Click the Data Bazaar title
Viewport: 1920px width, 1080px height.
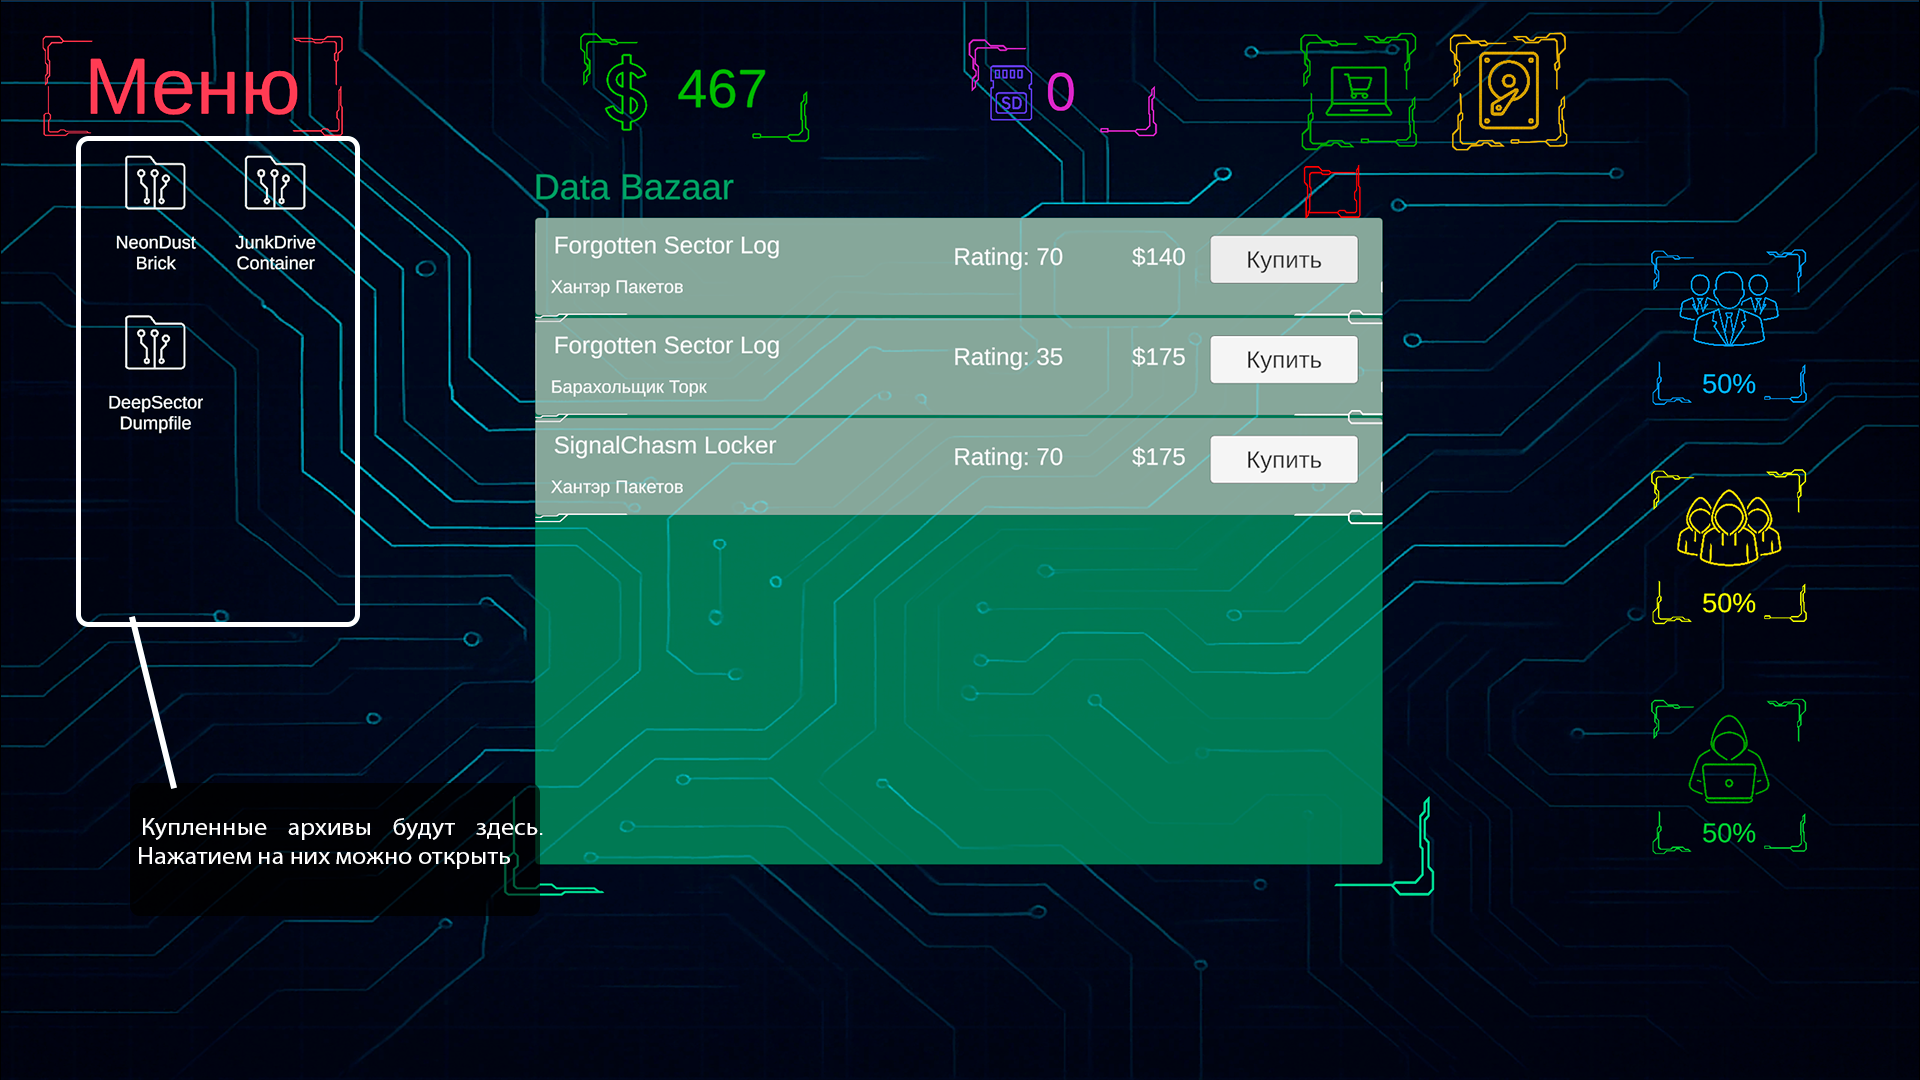click(x=633, y=188)
